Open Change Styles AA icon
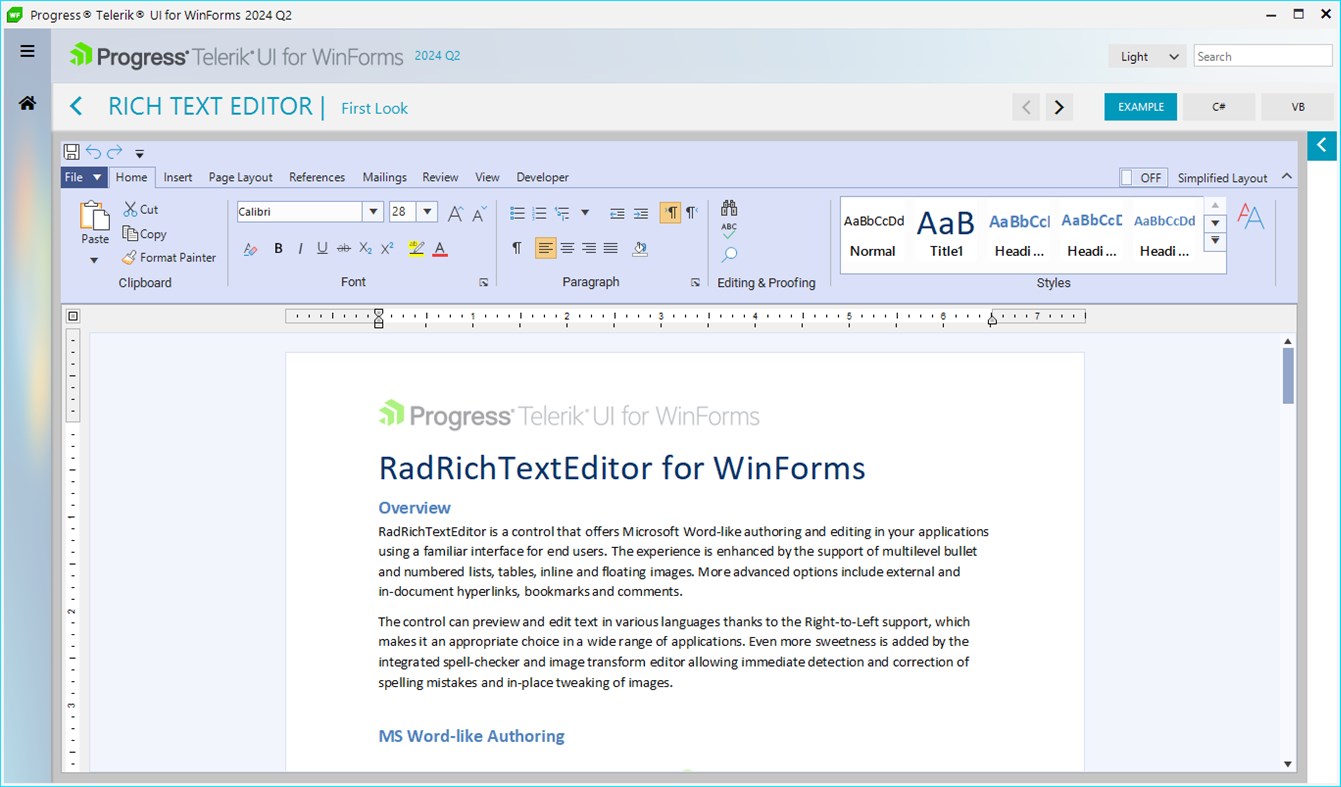1341x787 pixels. point(1251,216)
